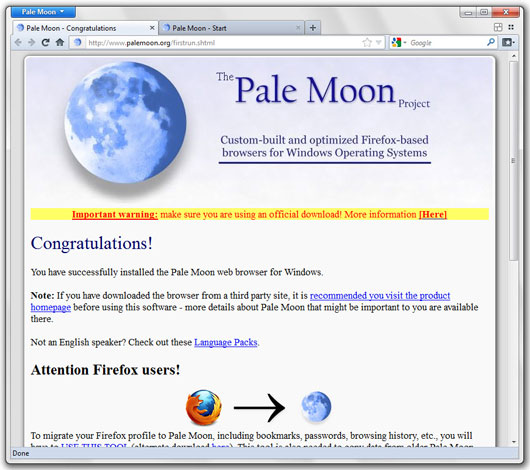Image resolution: width=530 pixels, height=470 pixels.
Task: Maximize the Pale Moon window
Action: pyautogui.click(x=484, y=13)
